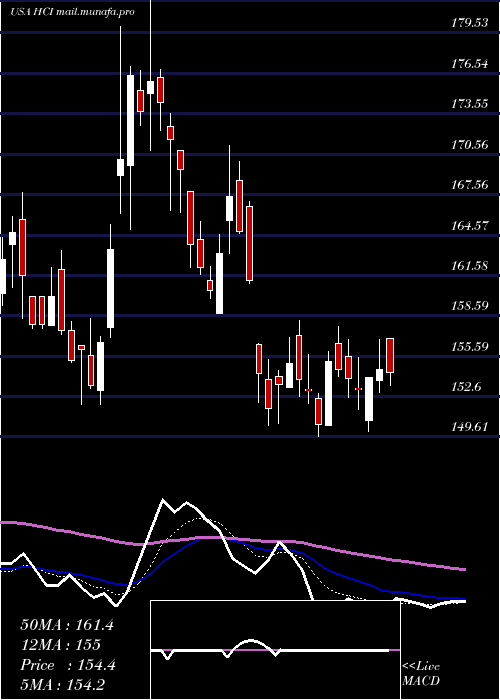Click the 164.57 price axis label
This screenshot has height=700, width=500.
click(x=469, y=226)
